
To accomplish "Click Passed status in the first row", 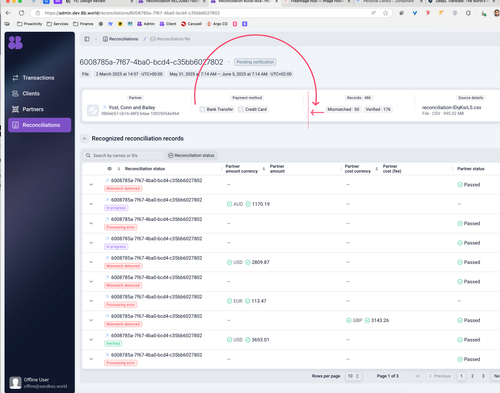I will point(469,185).
